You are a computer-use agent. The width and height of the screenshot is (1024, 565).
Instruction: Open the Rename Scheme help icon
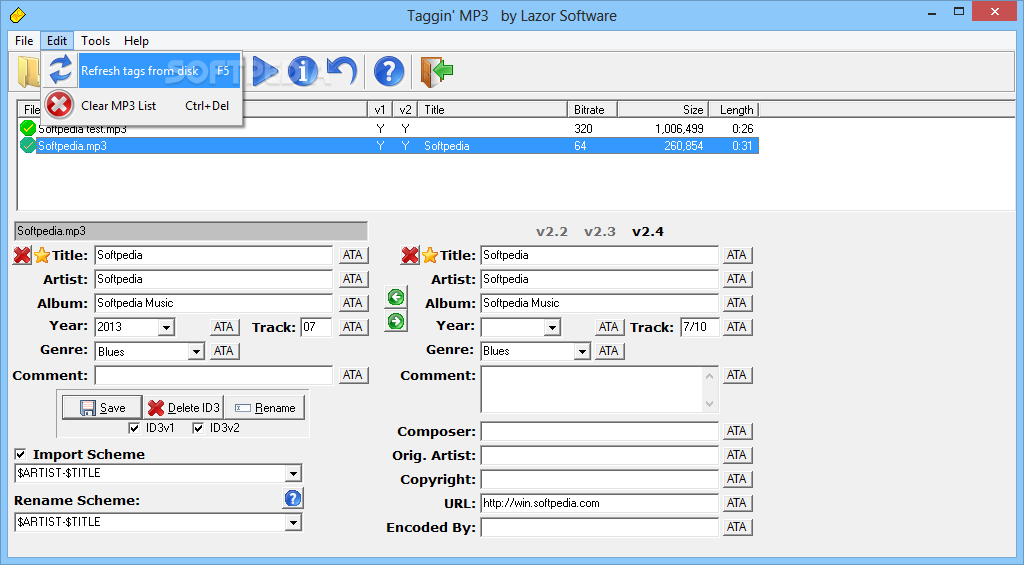(293, 498)
